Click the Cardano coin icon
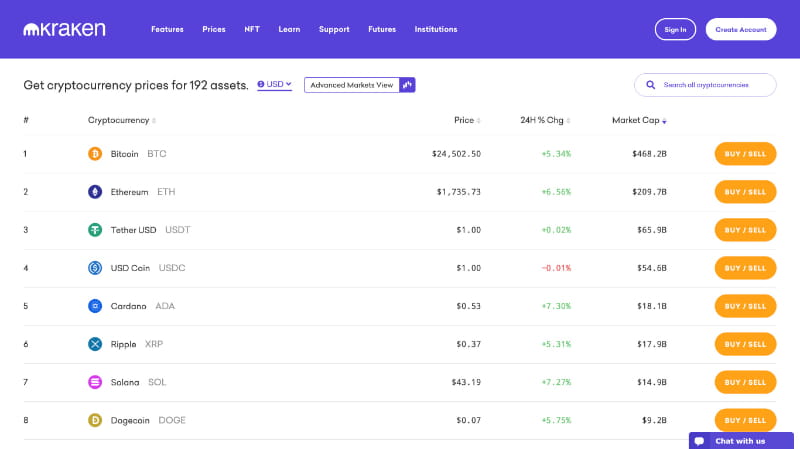This screenshot has height=449, width=800. [x=95, y=306]
